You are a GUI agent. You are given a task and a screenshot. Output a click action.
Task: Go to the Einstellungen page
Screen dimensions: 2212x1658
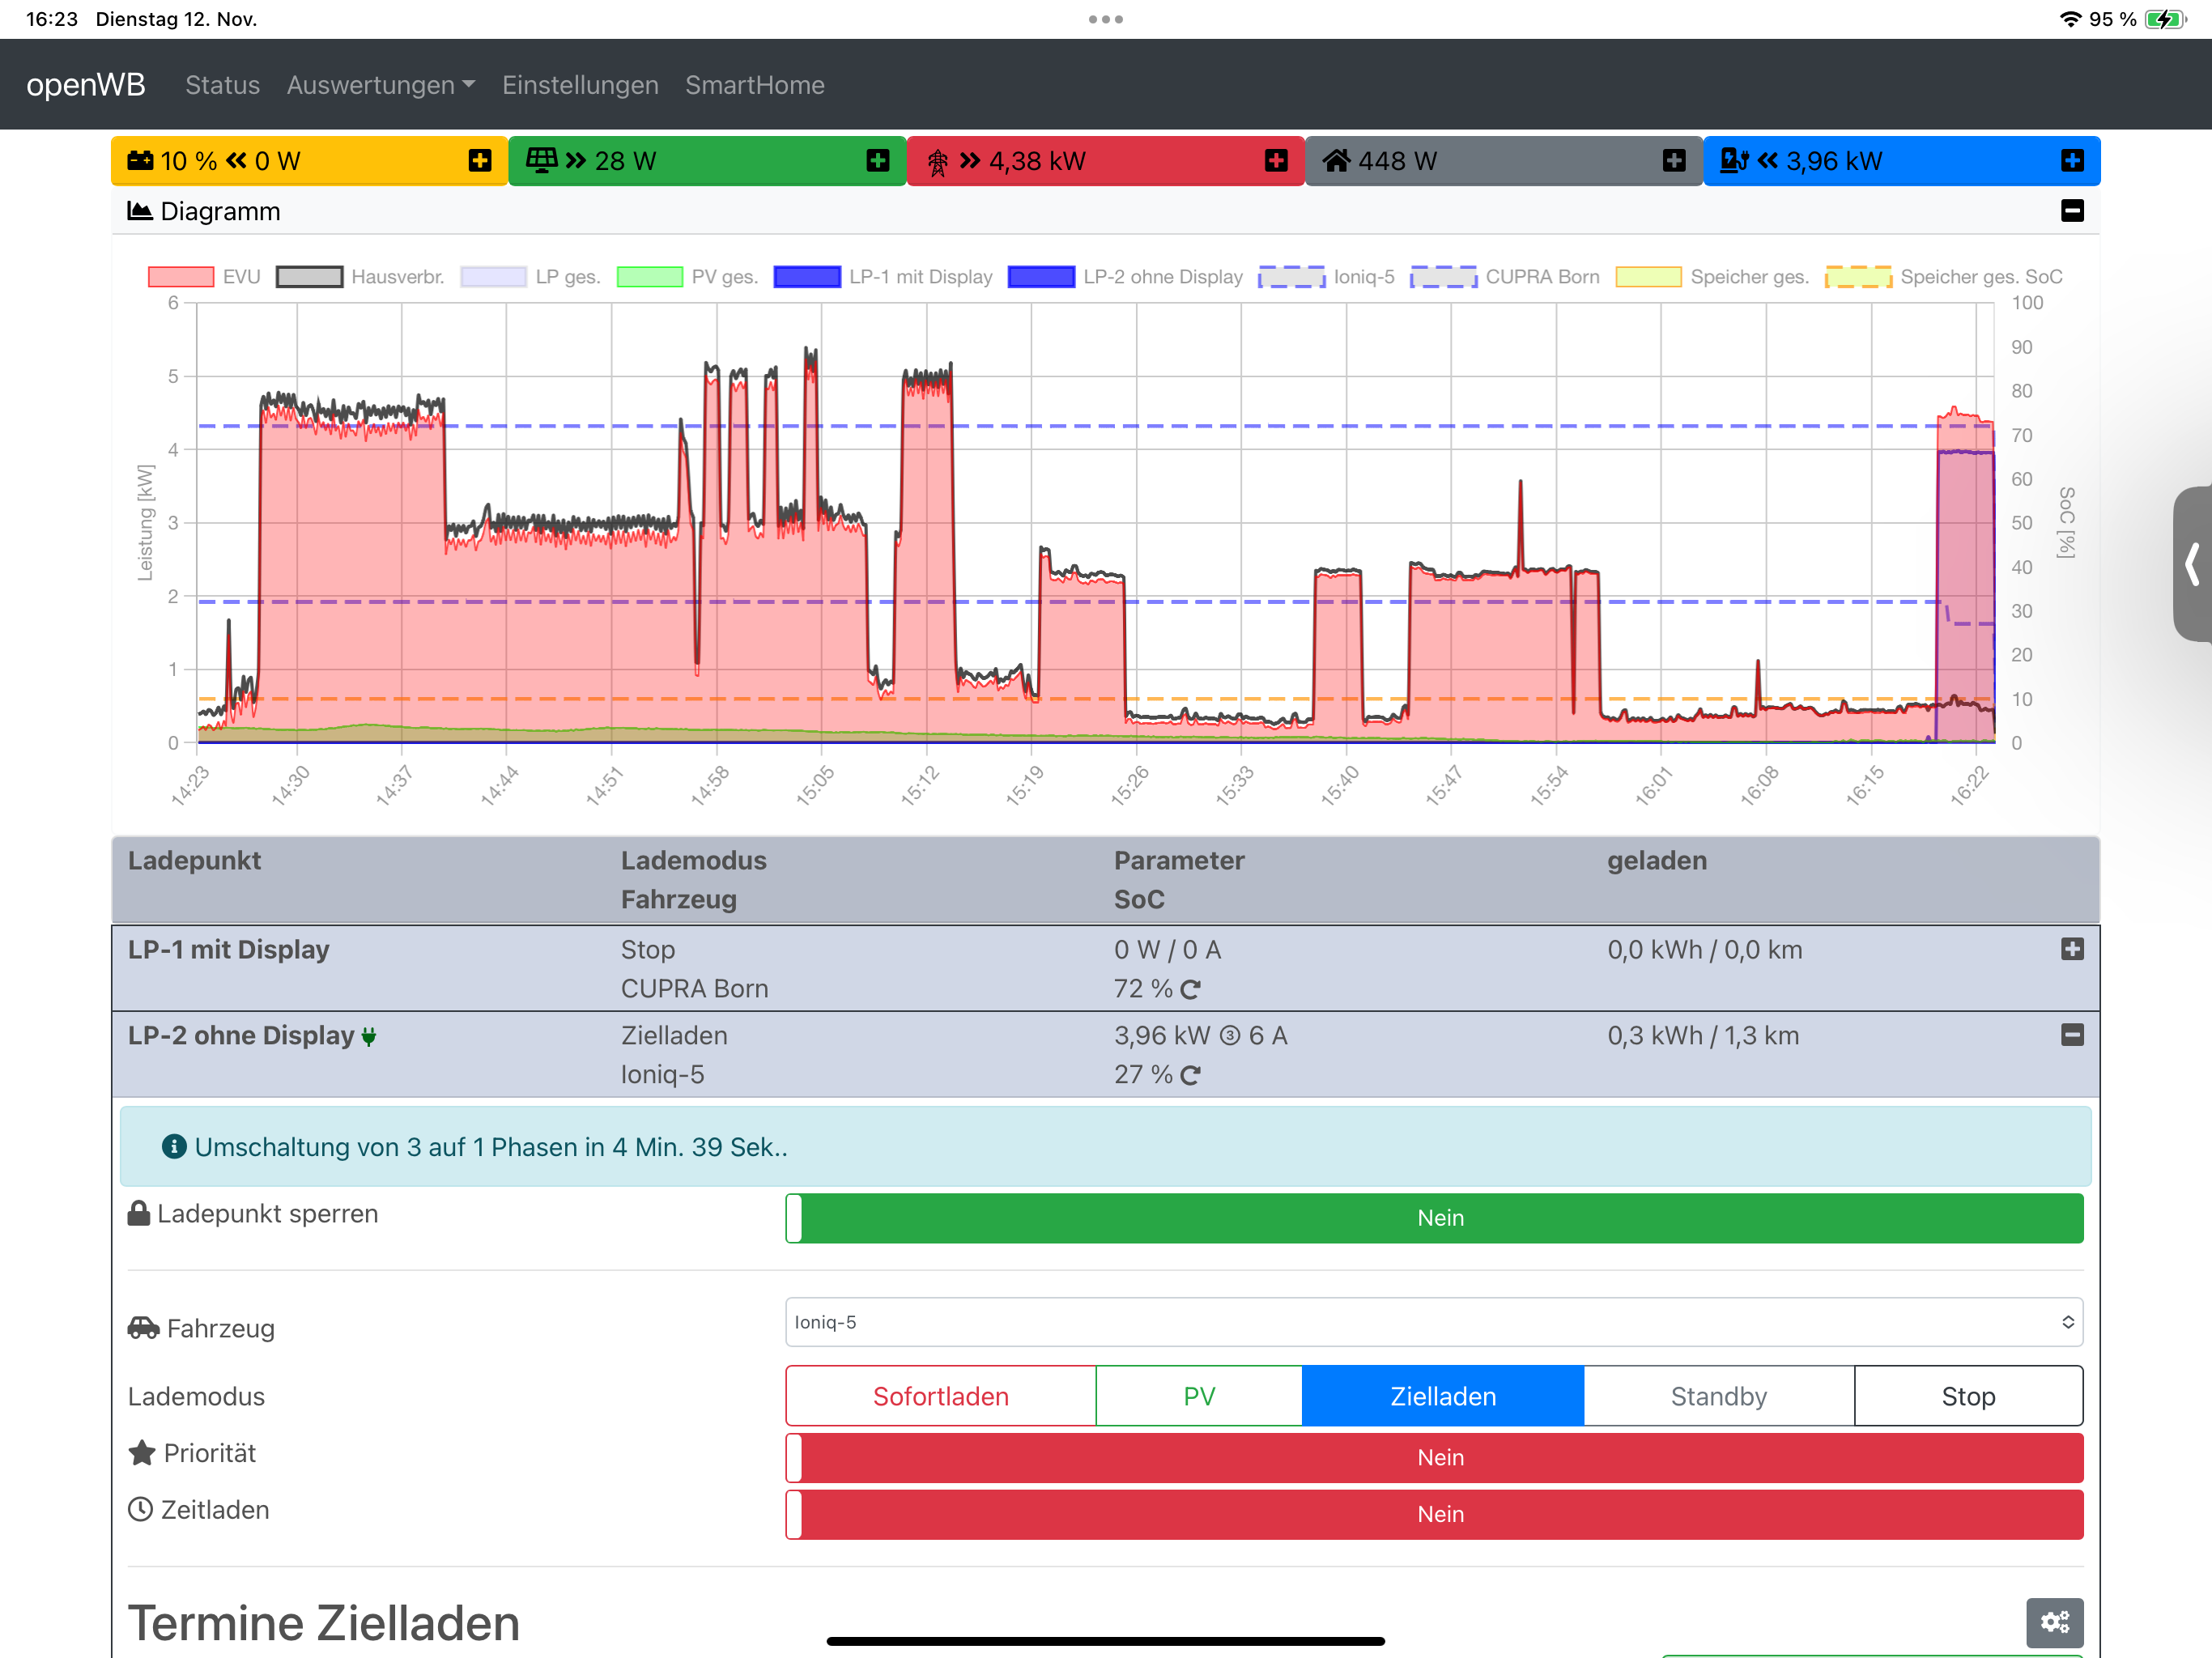(x=580, y=85)
